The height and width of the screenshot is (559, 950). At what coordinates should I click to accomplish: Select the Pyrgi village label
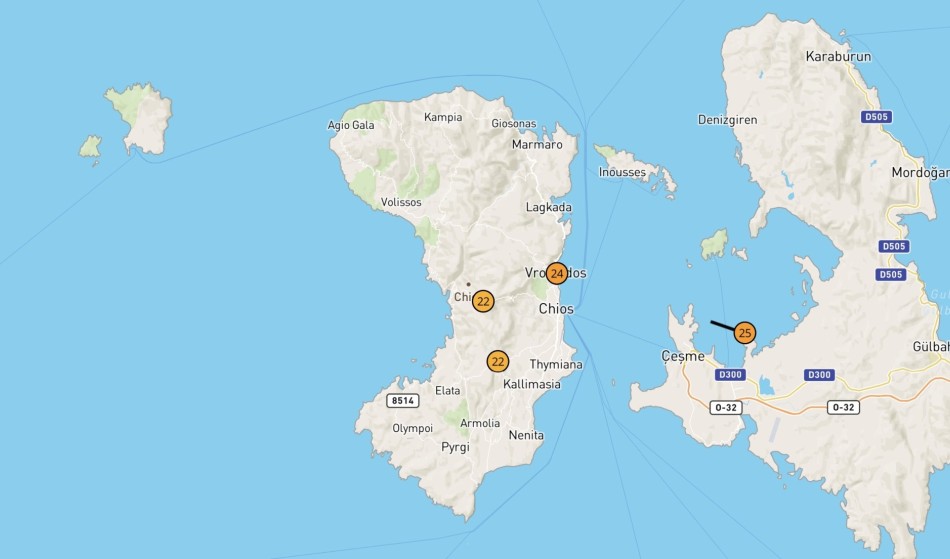pos(455,447)
